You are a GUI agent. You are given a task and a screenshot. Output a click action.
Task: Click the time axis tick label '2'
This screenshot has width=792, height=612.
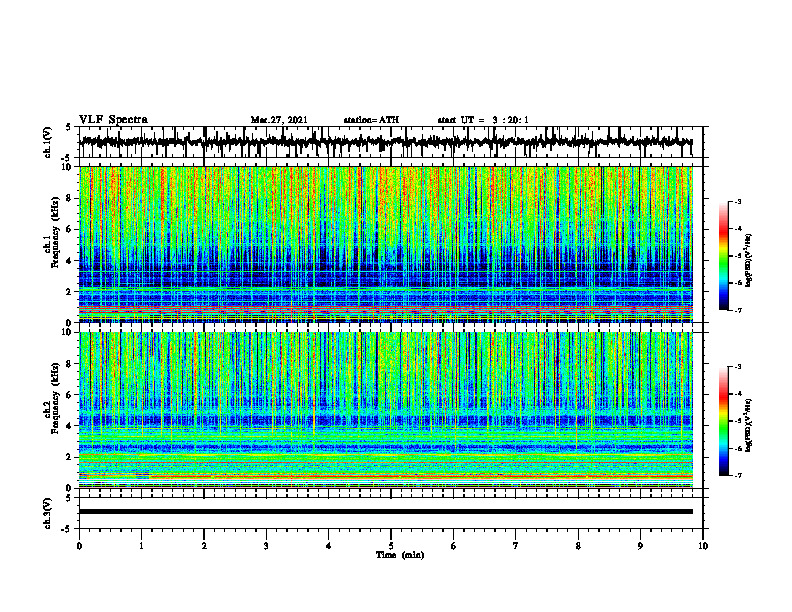(204, 546)
